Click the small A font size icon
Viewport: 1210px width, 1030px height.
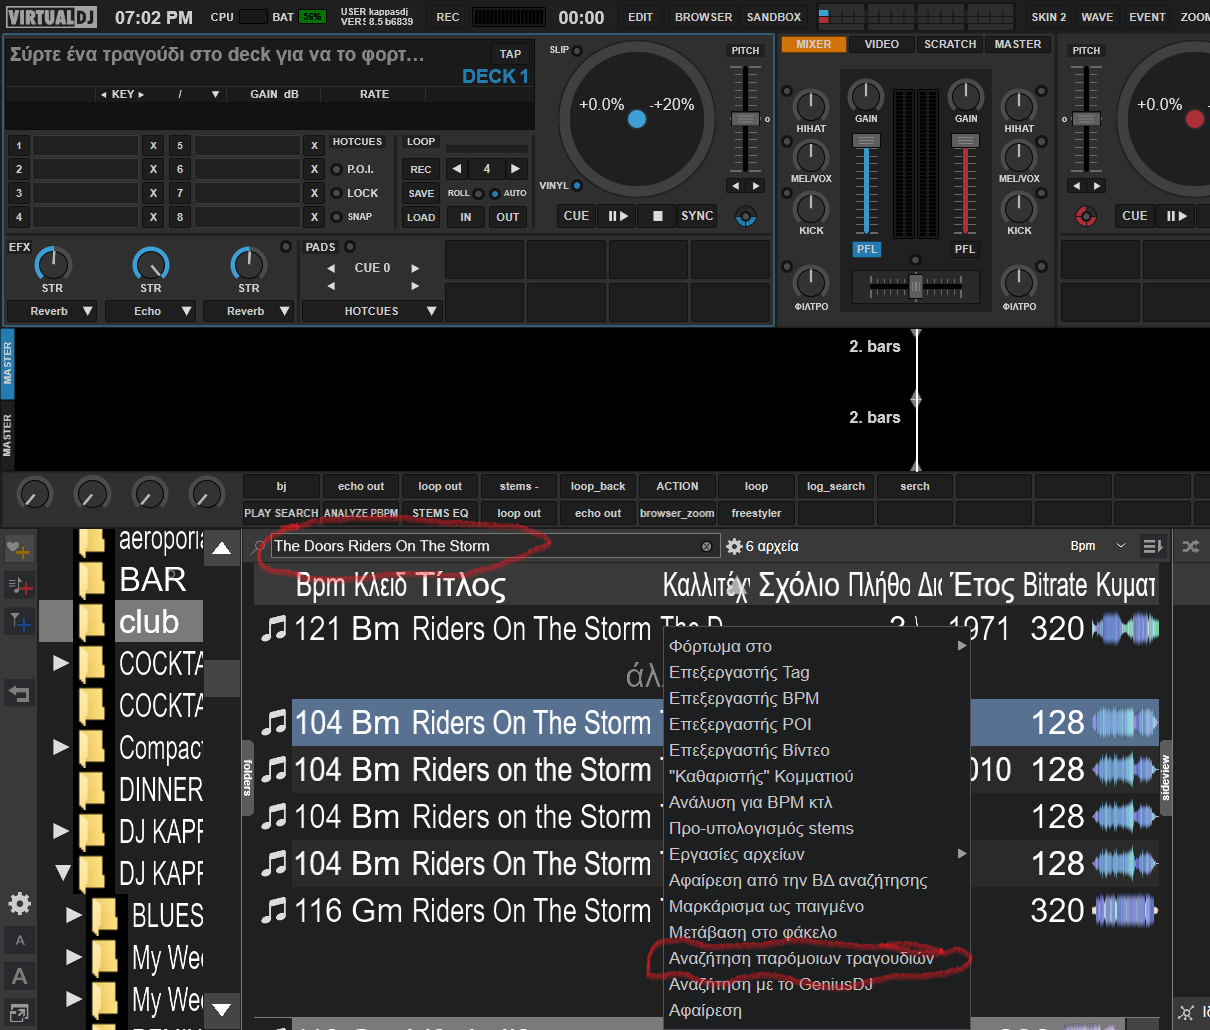coord(19,940)
